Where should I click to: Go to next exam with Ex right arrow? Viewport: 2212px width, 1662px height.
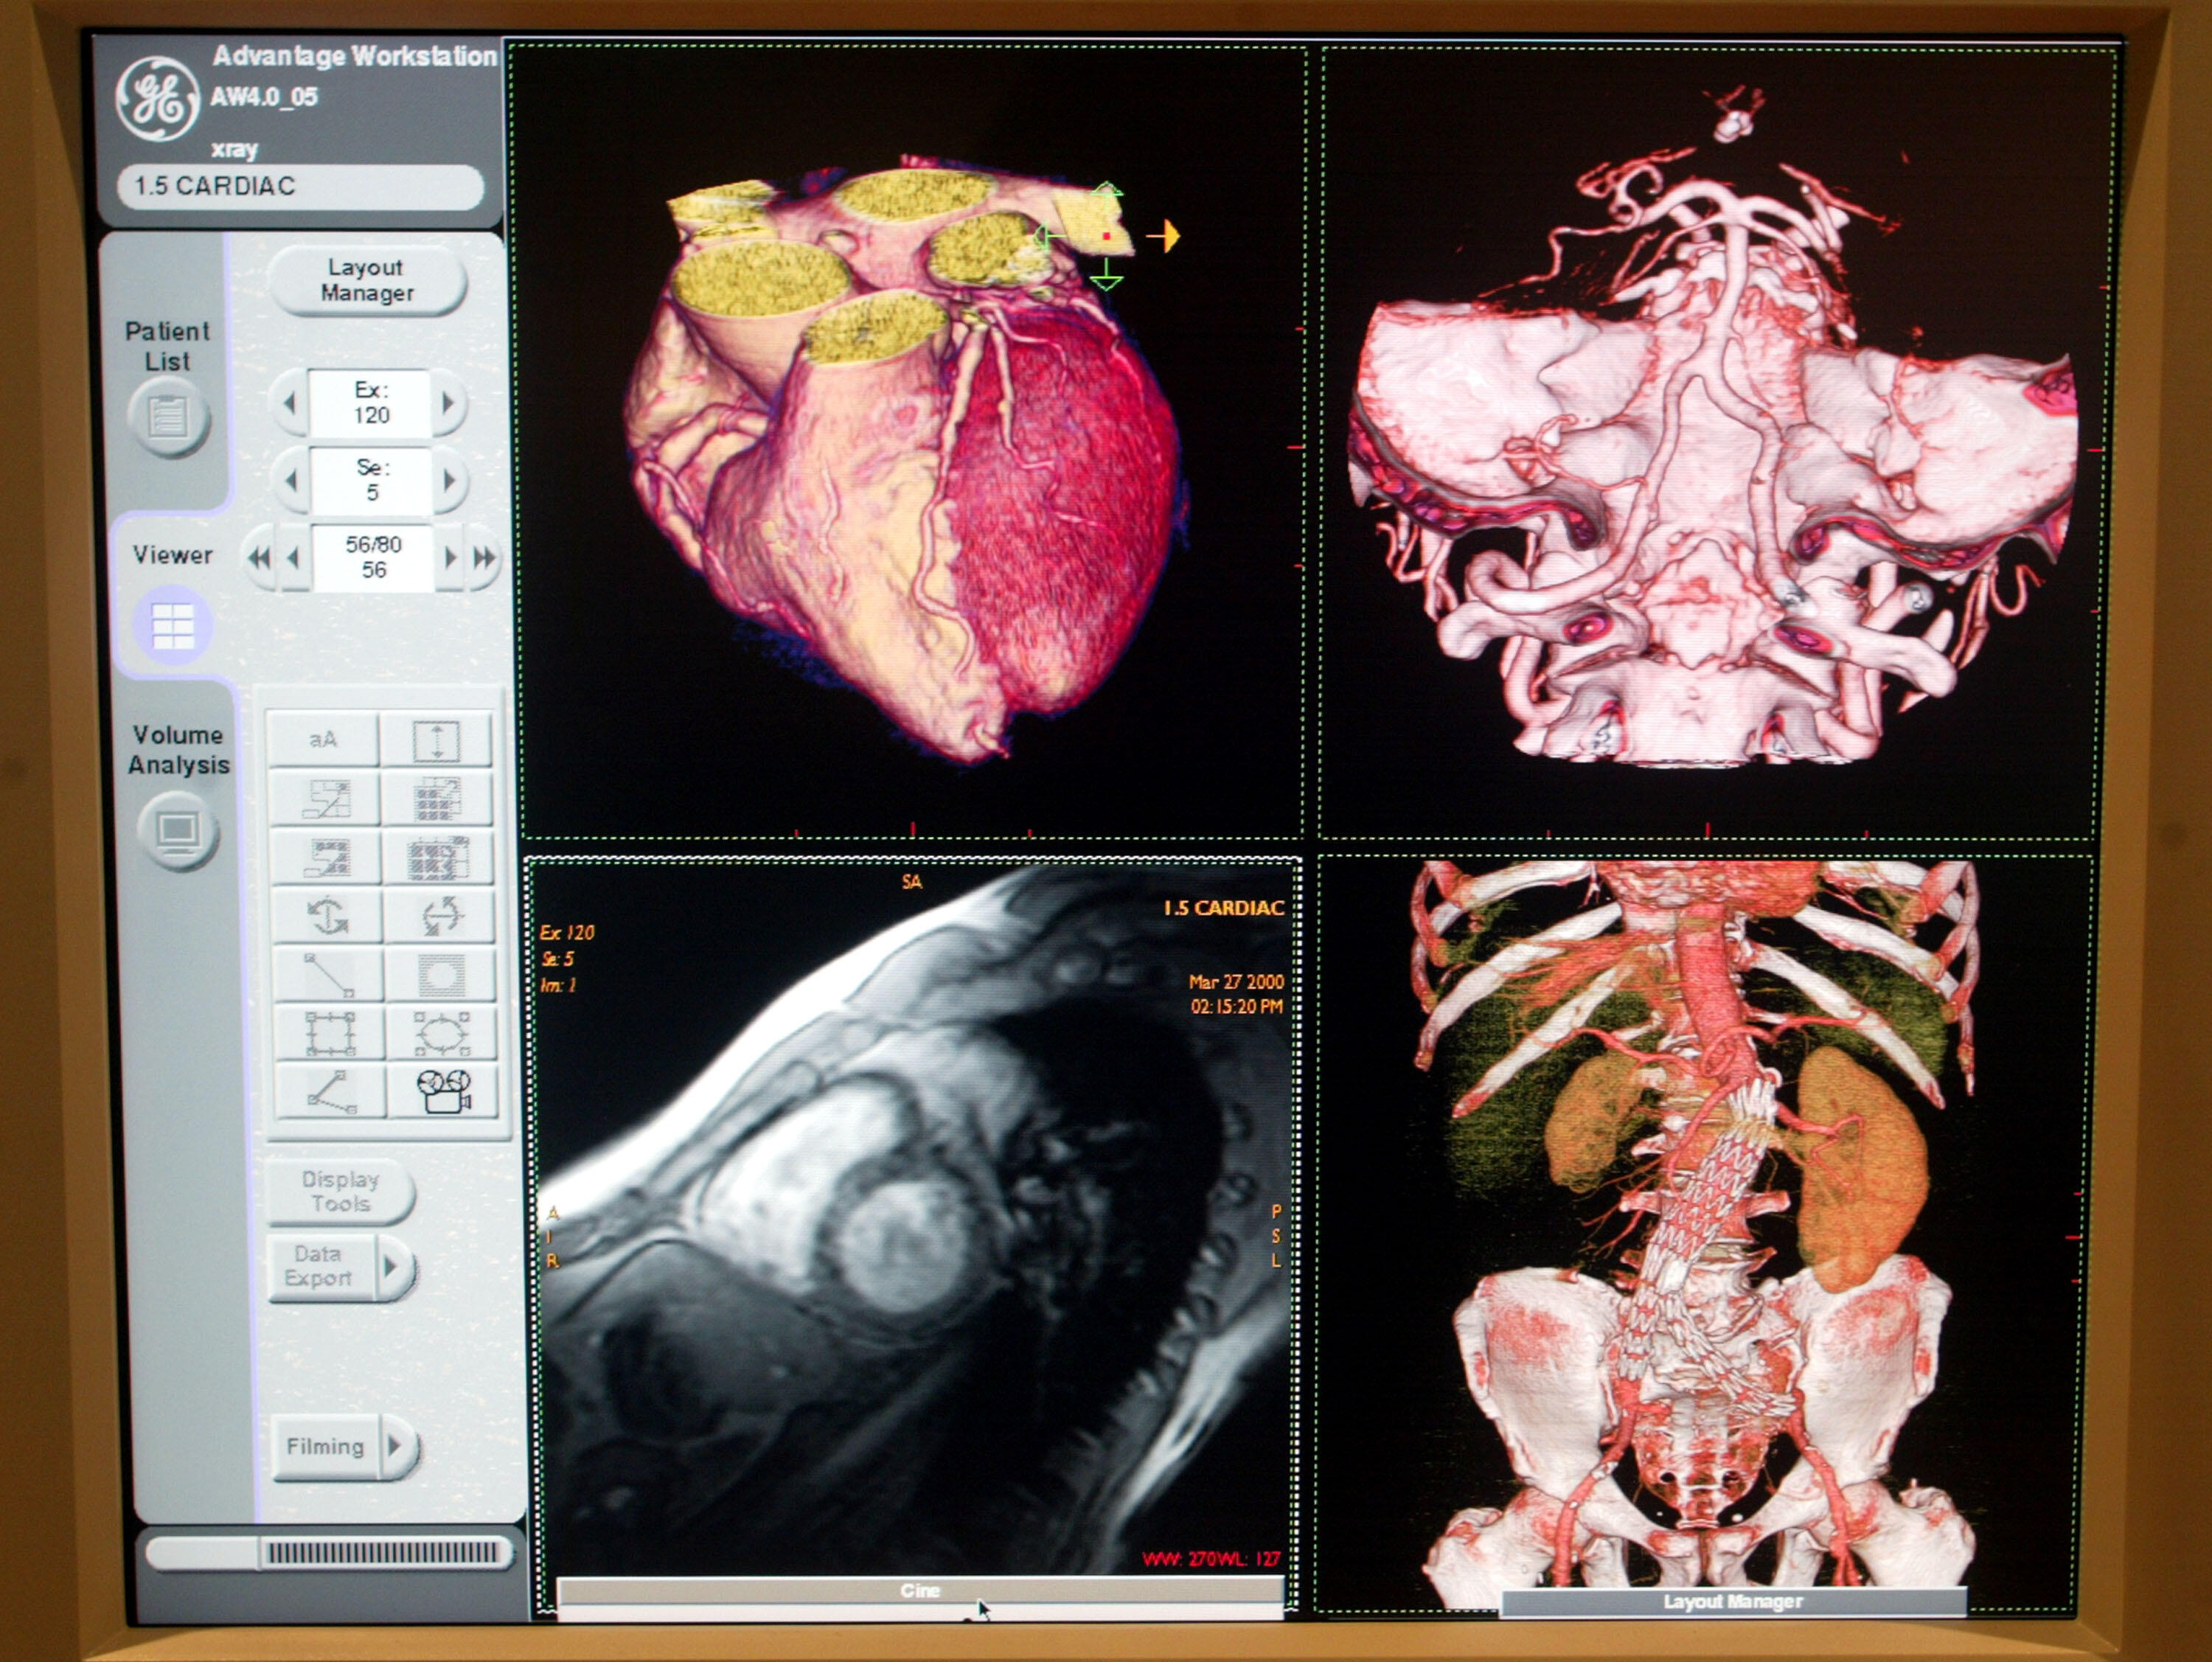[x=448, y=403]
